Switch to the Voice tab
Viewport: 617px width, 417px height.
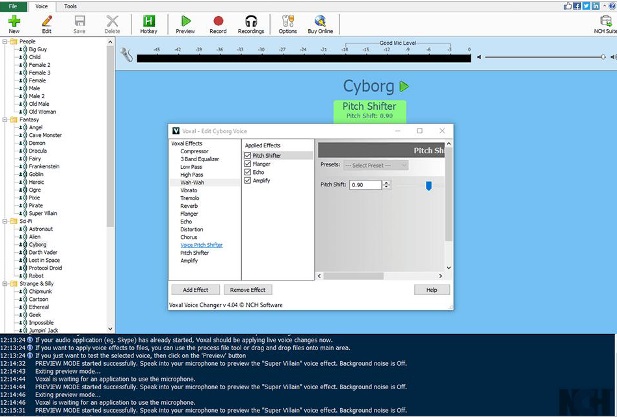(41, 6)
